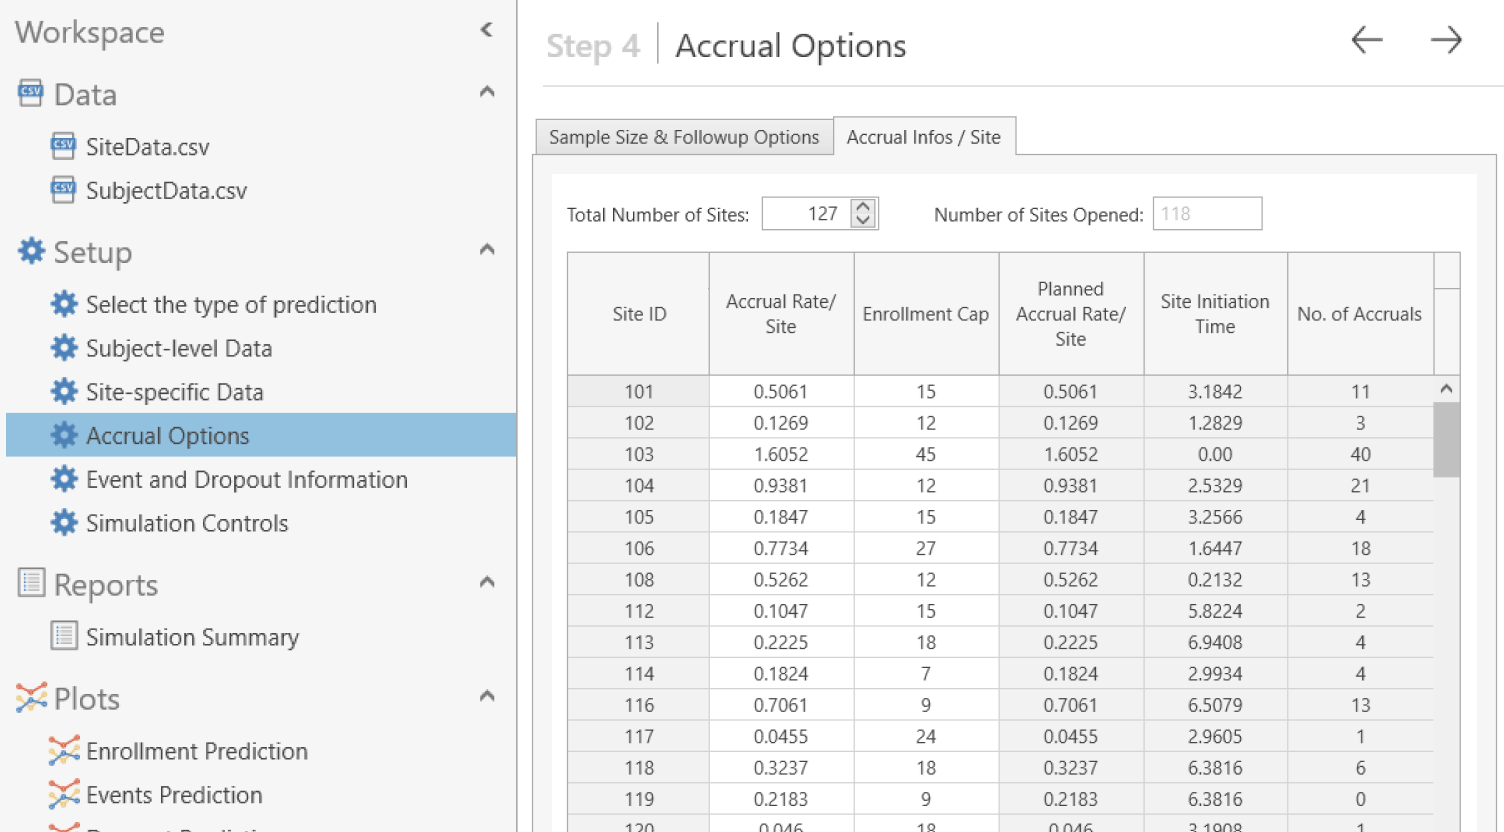Switch to Sample Size & Followup Options tab
The height and width of the screenshot is (832, 1504).
[684, 137]
